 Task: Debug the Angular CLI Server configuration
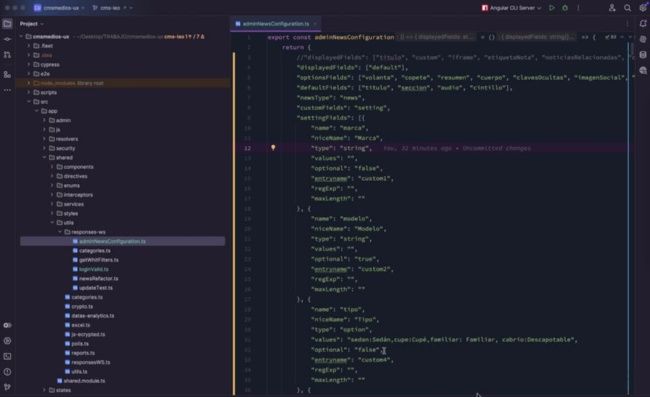click(565, 8)
